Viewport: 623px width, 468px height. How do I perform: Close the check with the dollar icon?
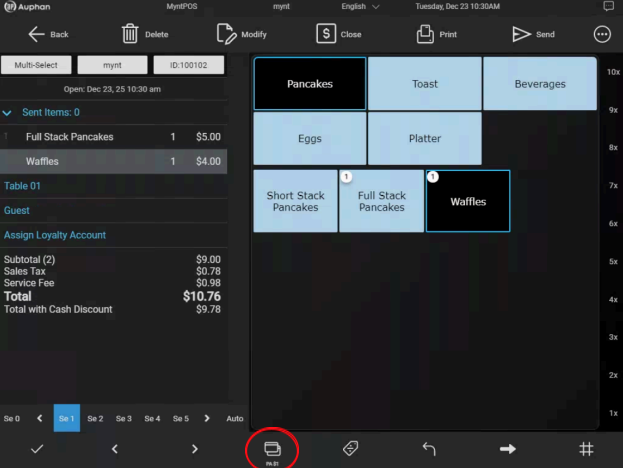pos(339,34)
